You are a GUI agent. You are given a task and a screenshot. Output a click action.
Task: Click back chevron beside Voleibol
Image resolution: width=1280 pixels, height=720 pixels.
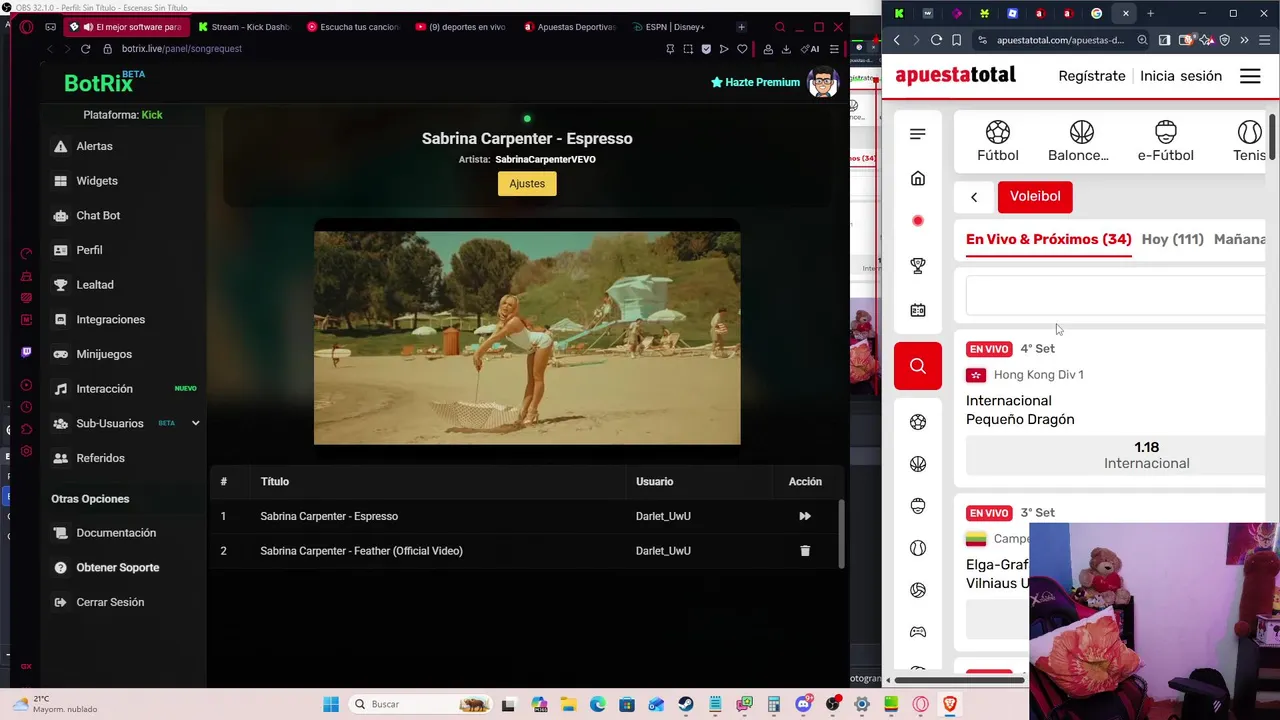point(974,197)
